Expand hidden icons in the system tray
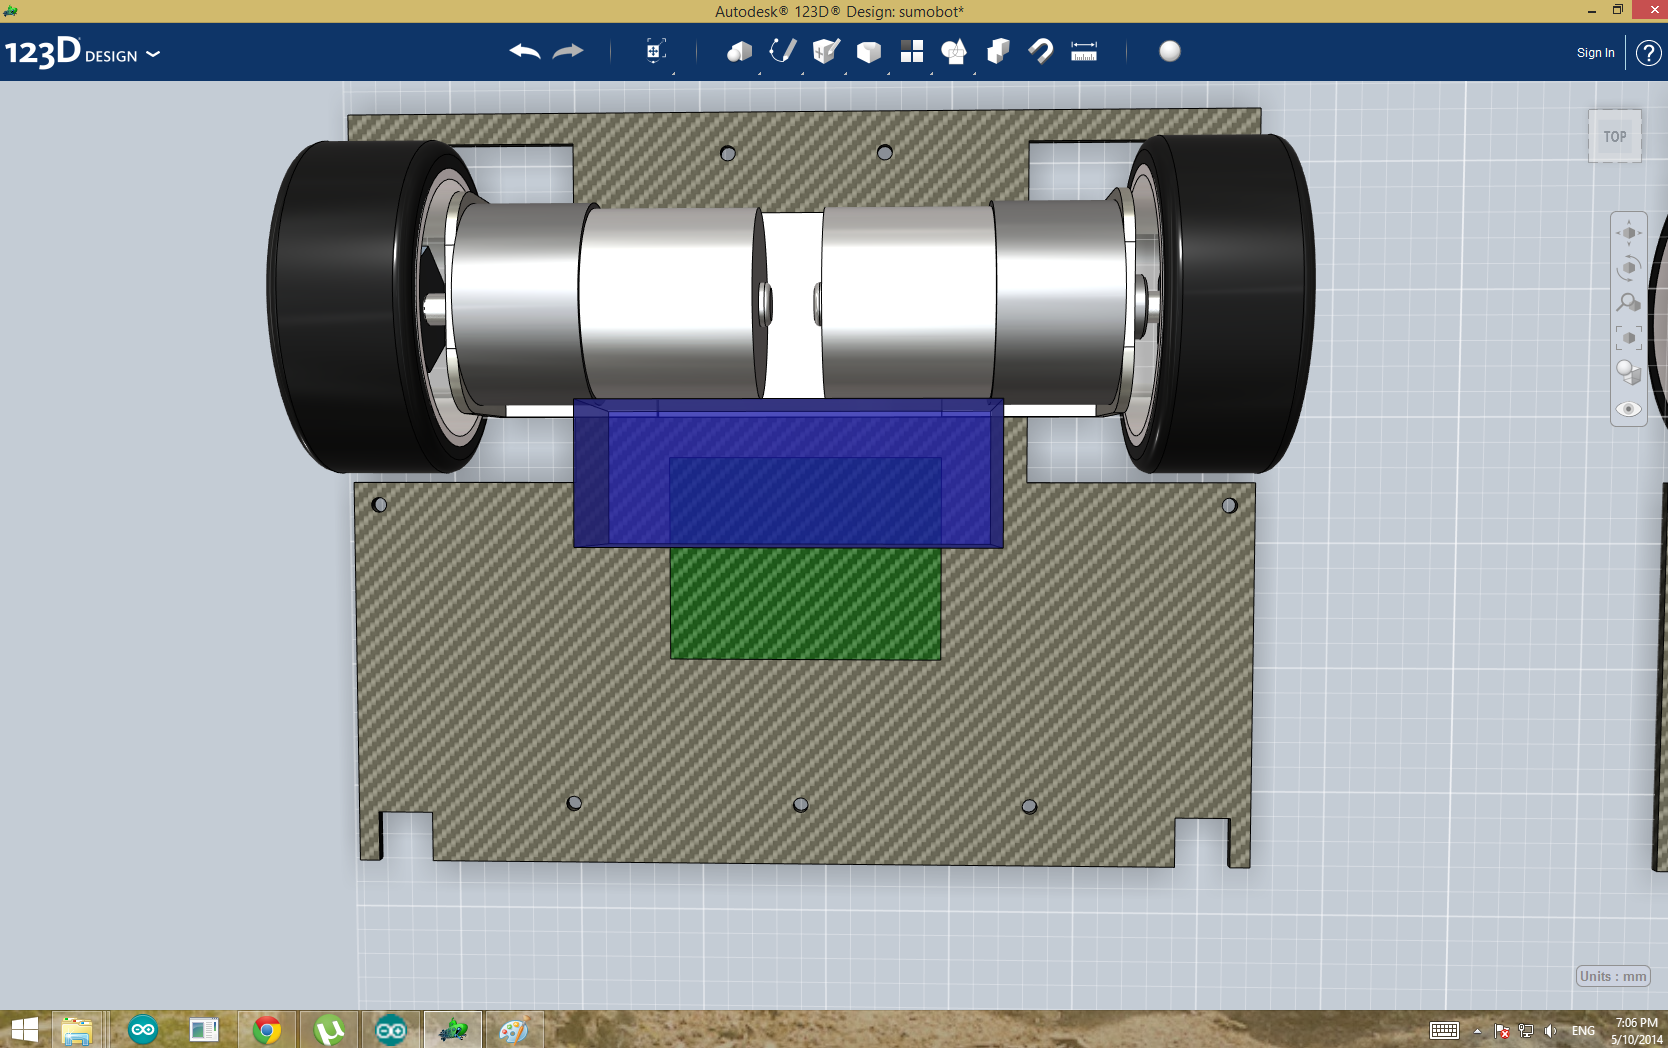The height and width of the screenshot is (1048, 1668). 1478,1031
